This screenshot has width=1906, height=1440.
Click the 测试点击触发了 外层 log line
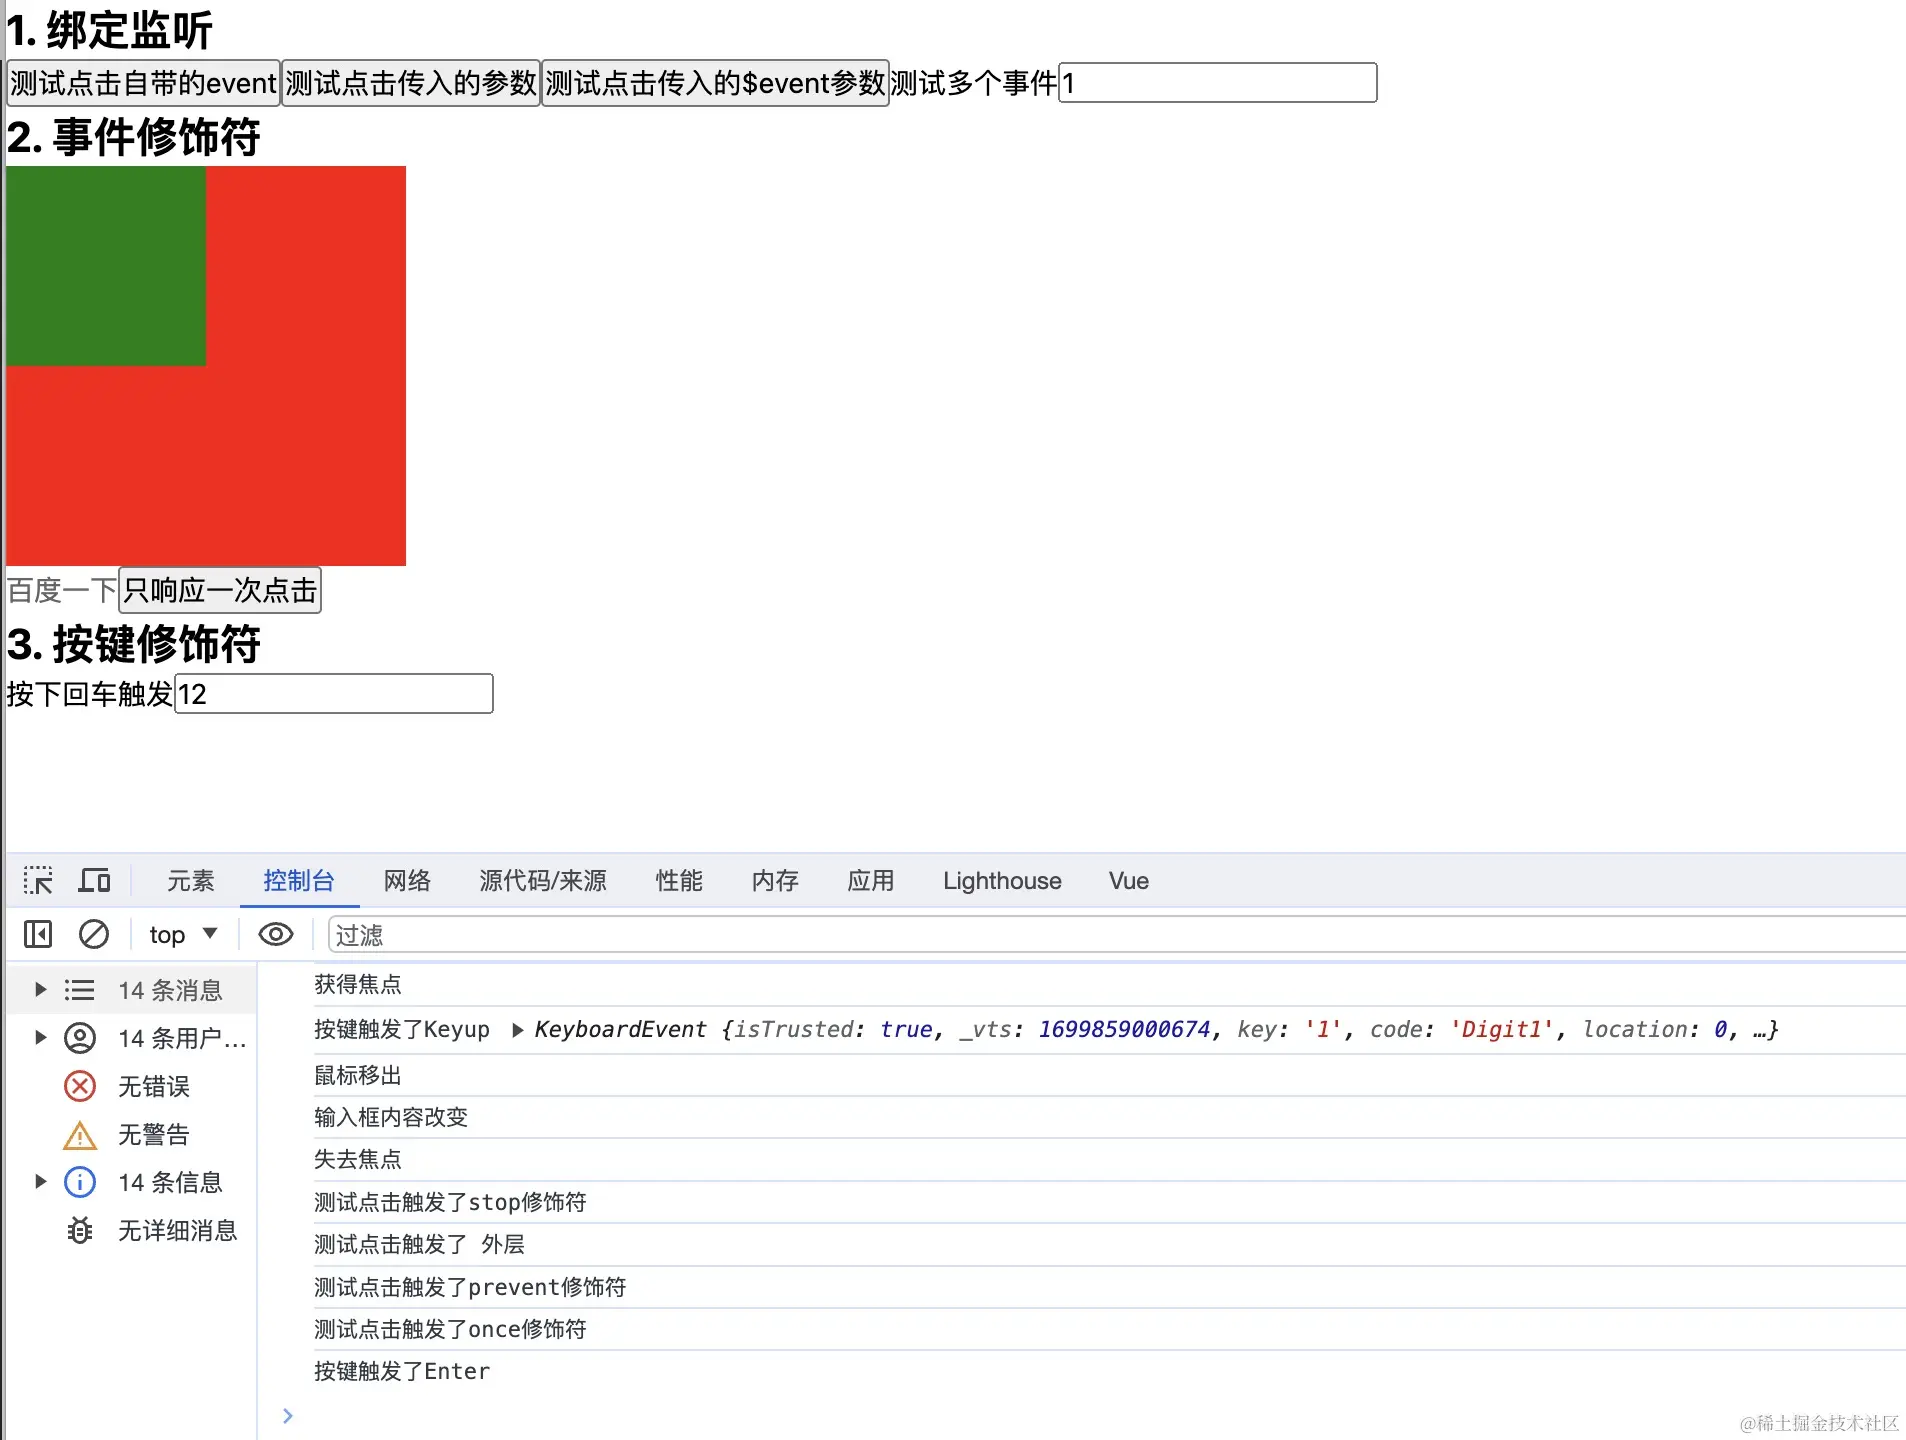tap(419, 1245)
